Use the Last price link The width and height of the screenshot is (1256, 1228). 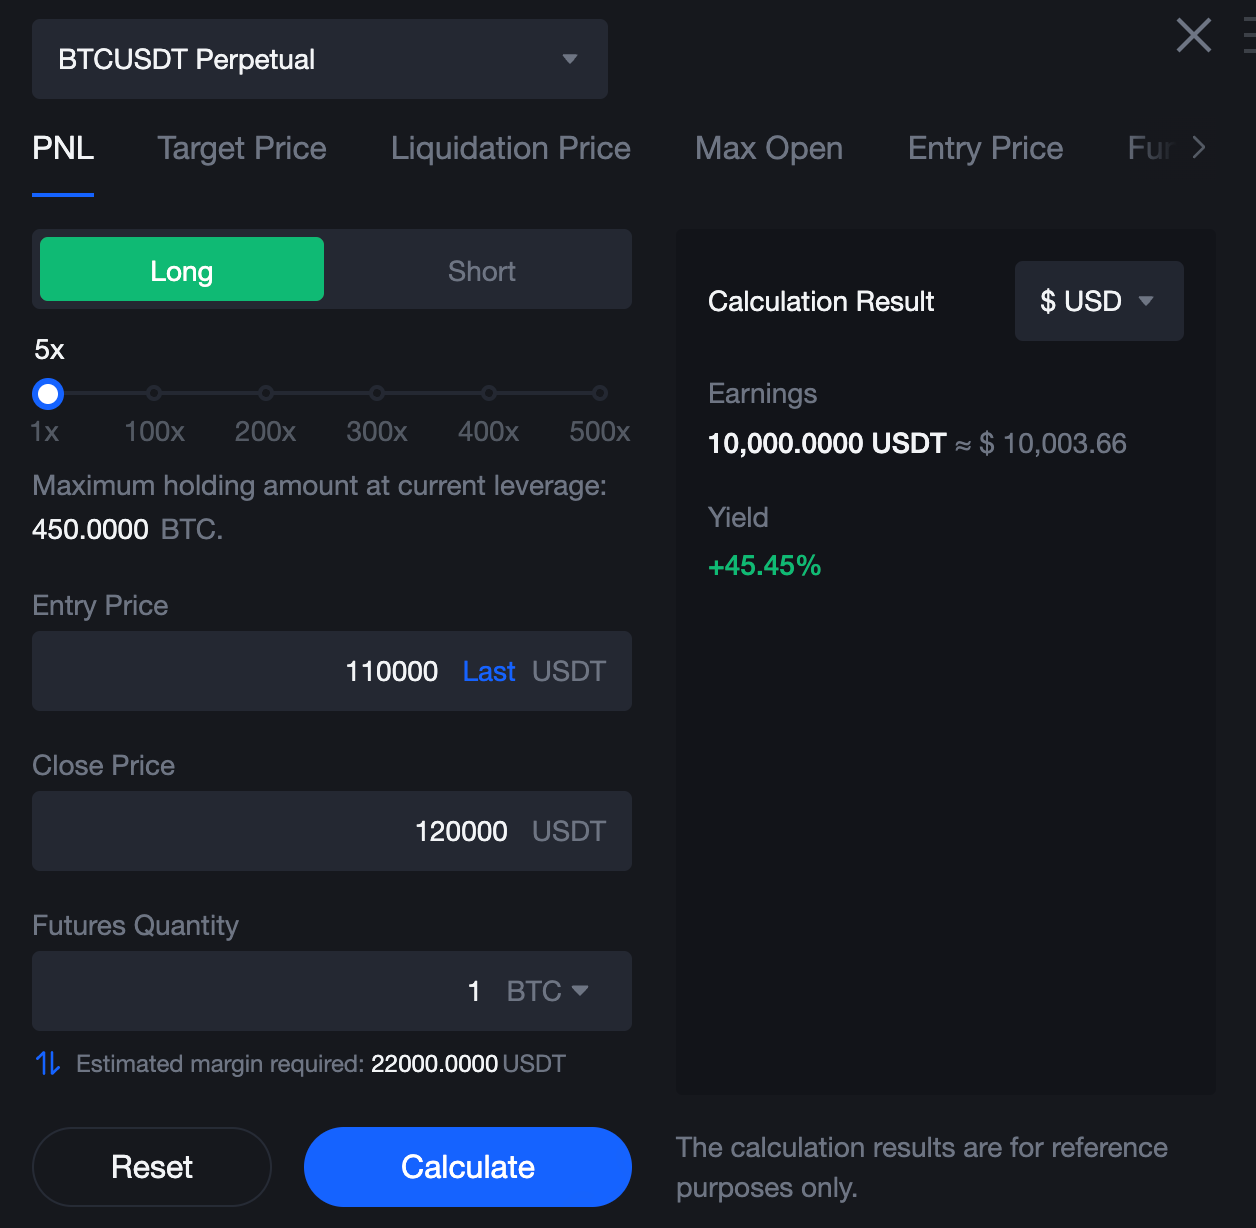click(489, 671)
